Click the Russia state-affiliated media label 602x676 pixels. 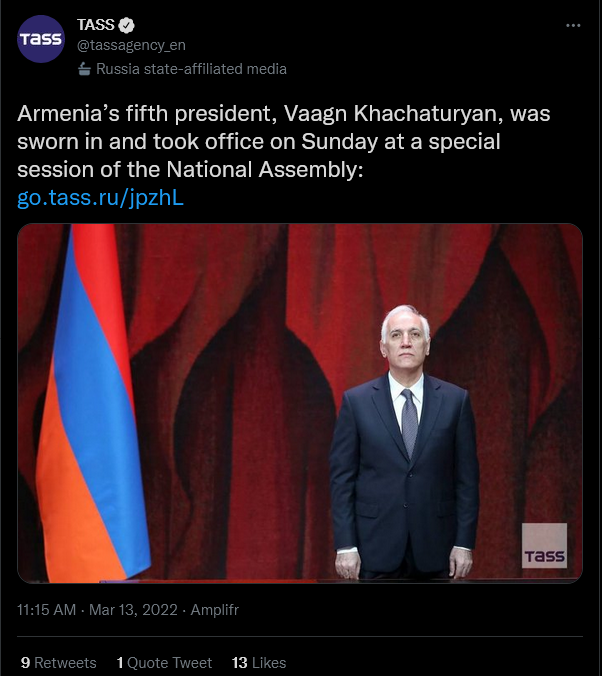tap(191, 69)
